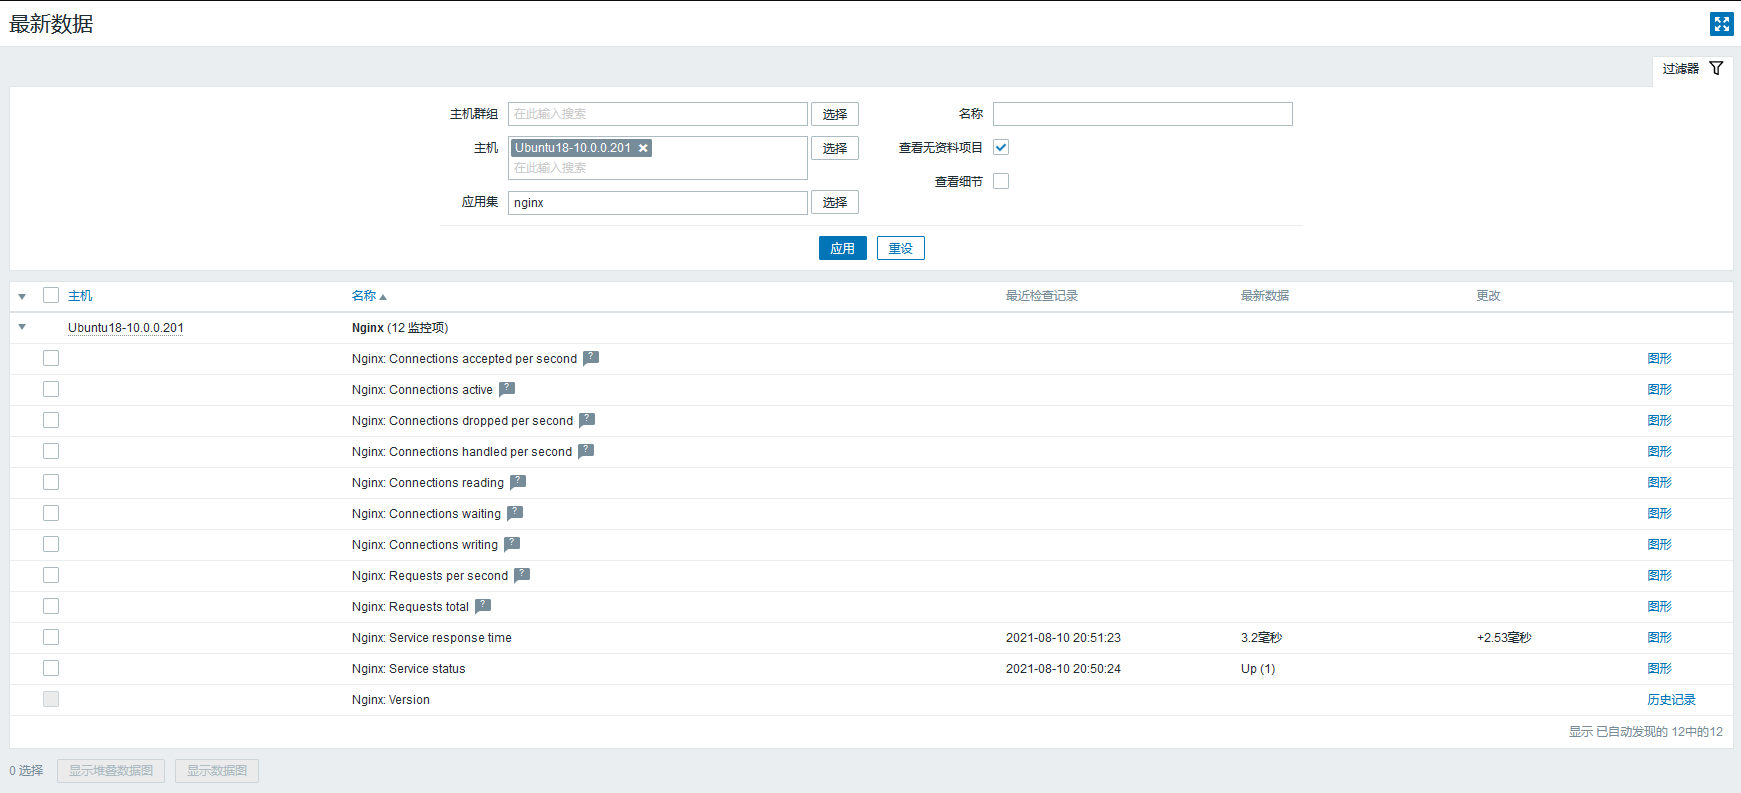Click the blue apply filter button
This screenshot has height=793, width=1741.
[x=843, y=248]
